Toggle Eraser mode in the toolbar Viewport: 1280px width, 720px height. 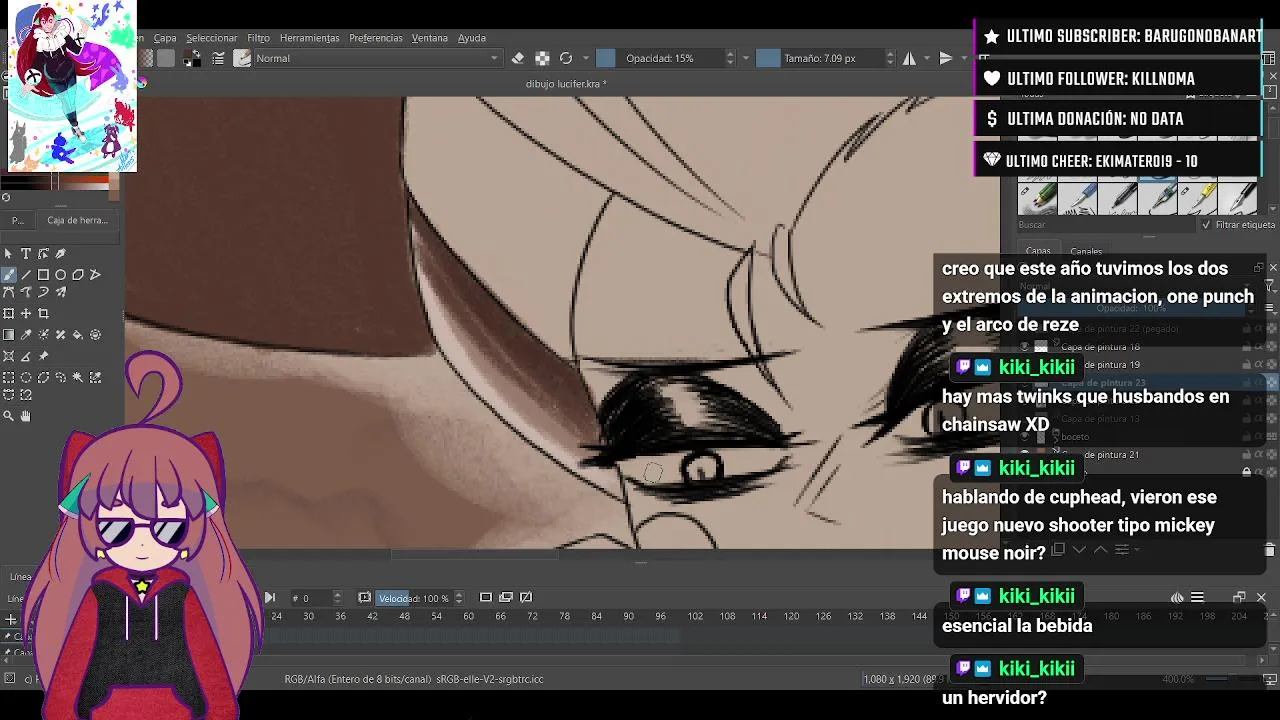coord(518,58)
